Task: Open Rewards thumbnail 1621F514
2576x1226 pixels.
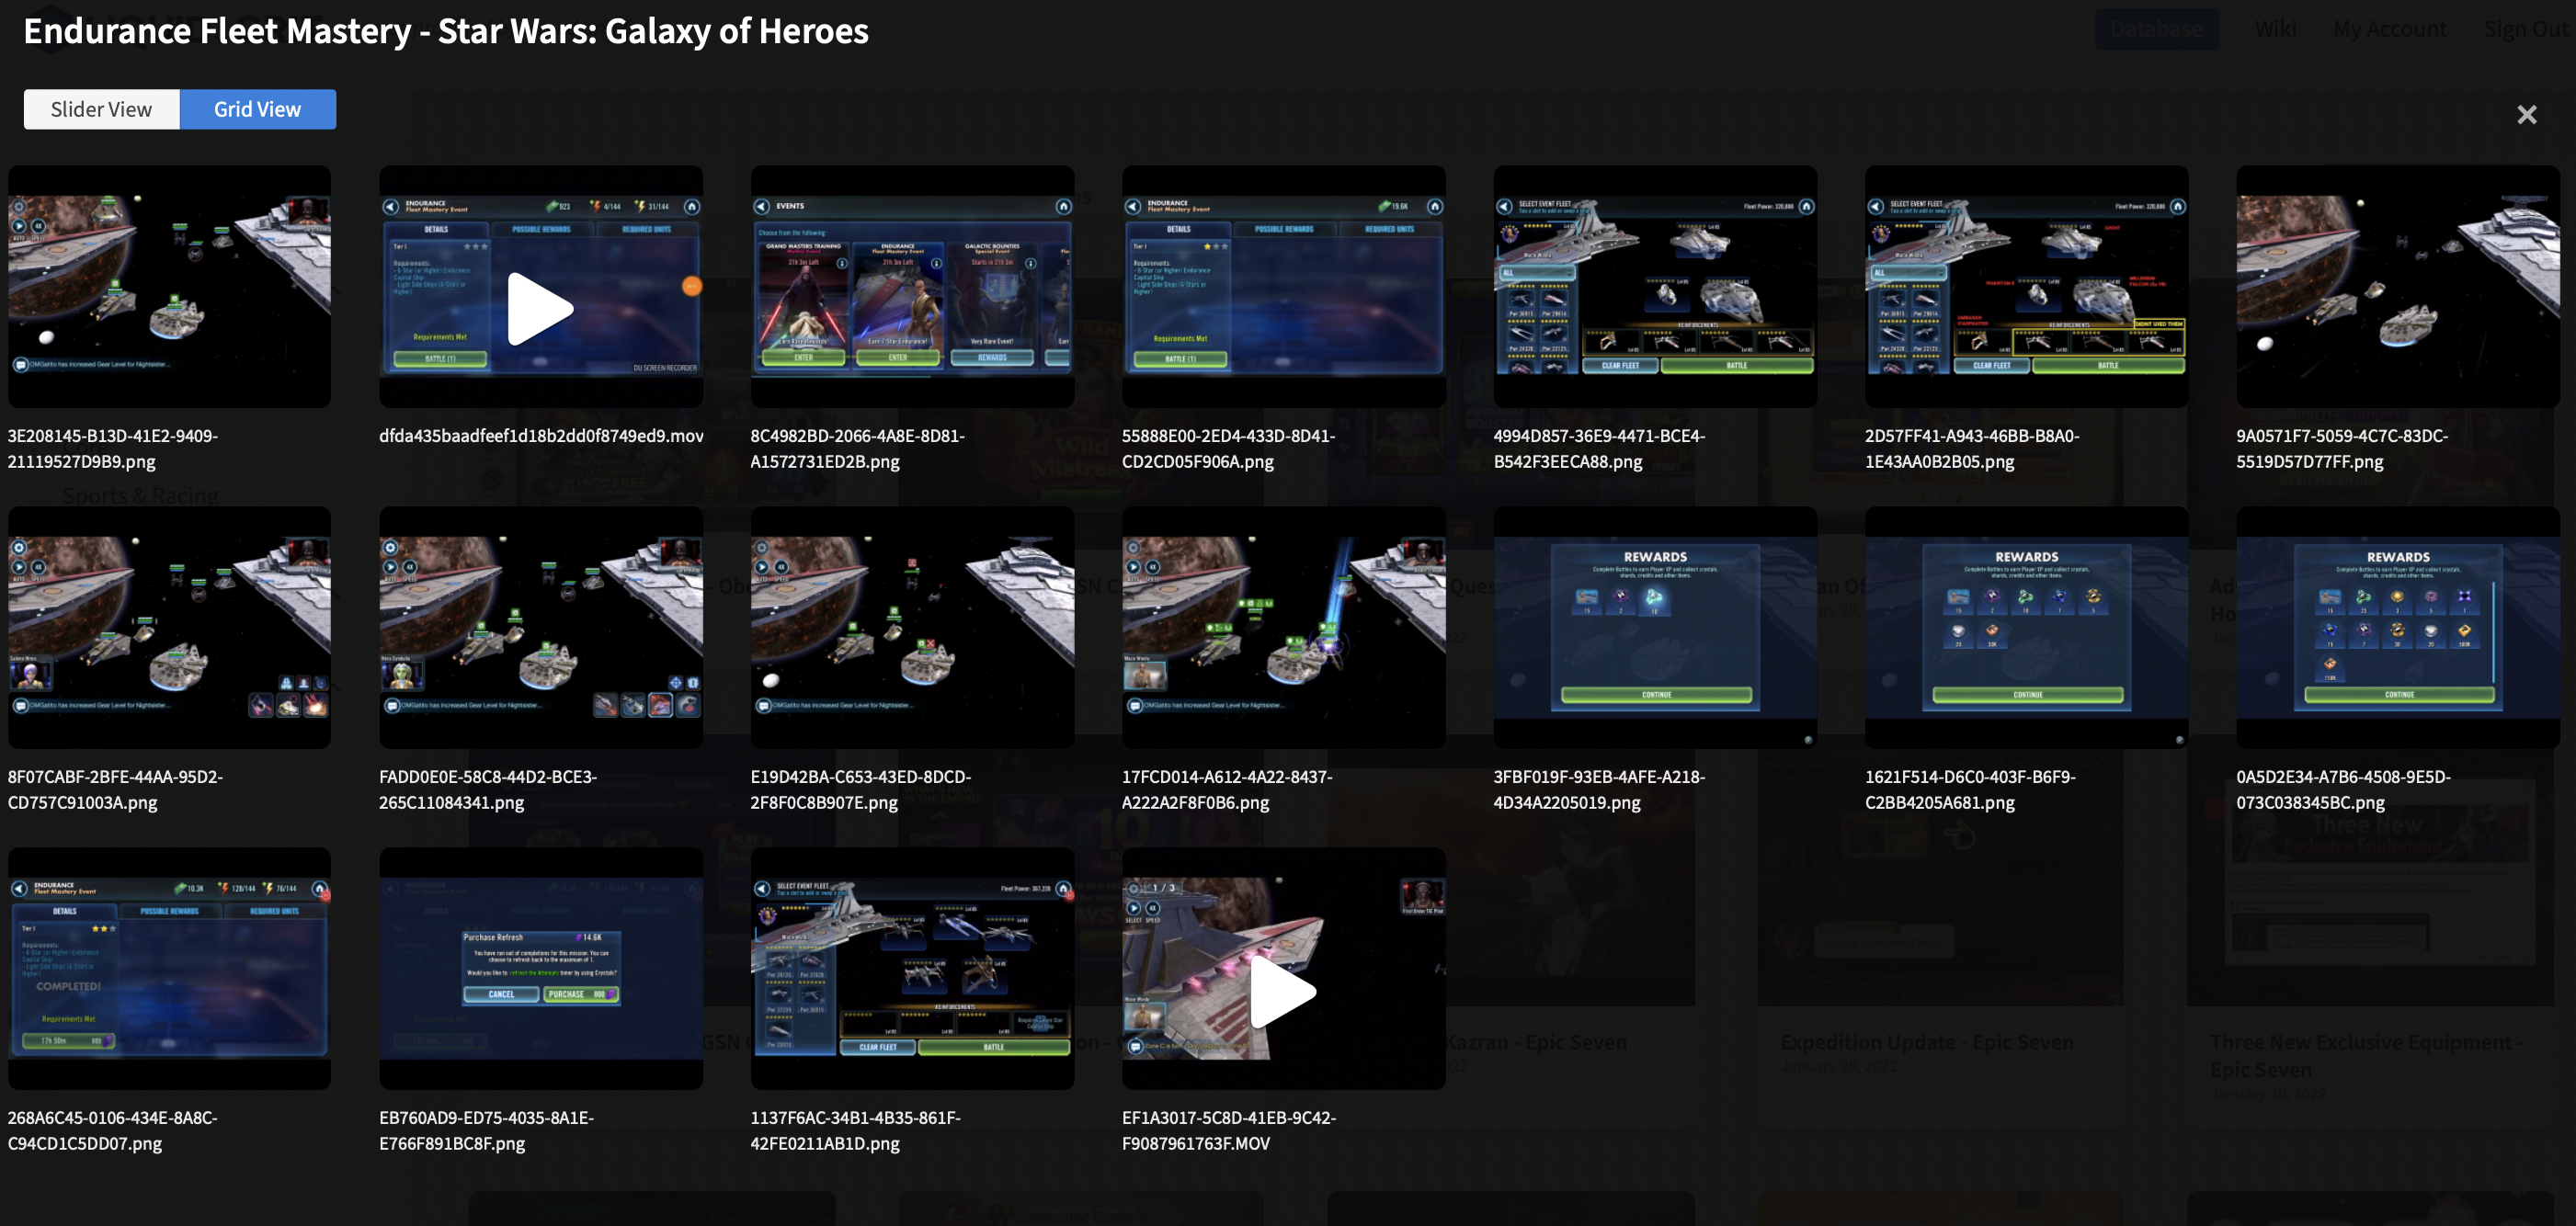Action: pos(2026,627)
